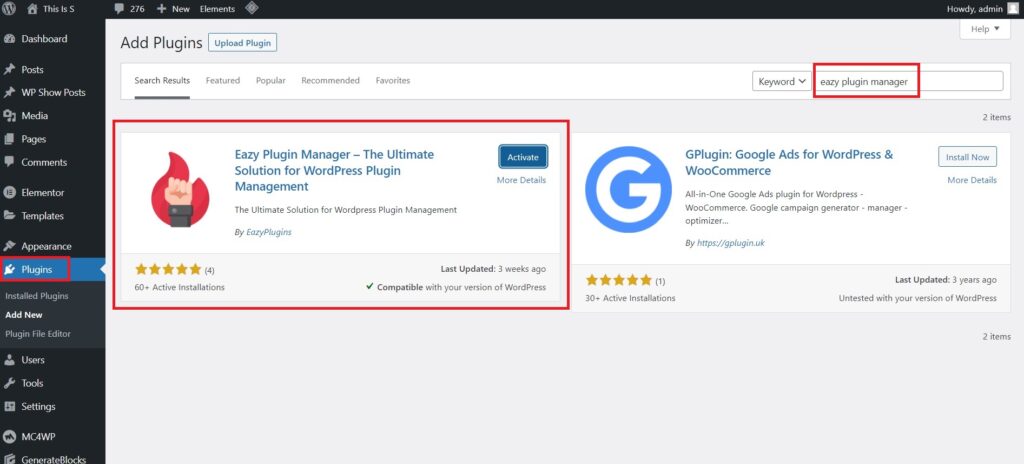The height and width of the screenshot is (464, 1024).
Task: Switch to the Featured tab
Action: point(223,80)
